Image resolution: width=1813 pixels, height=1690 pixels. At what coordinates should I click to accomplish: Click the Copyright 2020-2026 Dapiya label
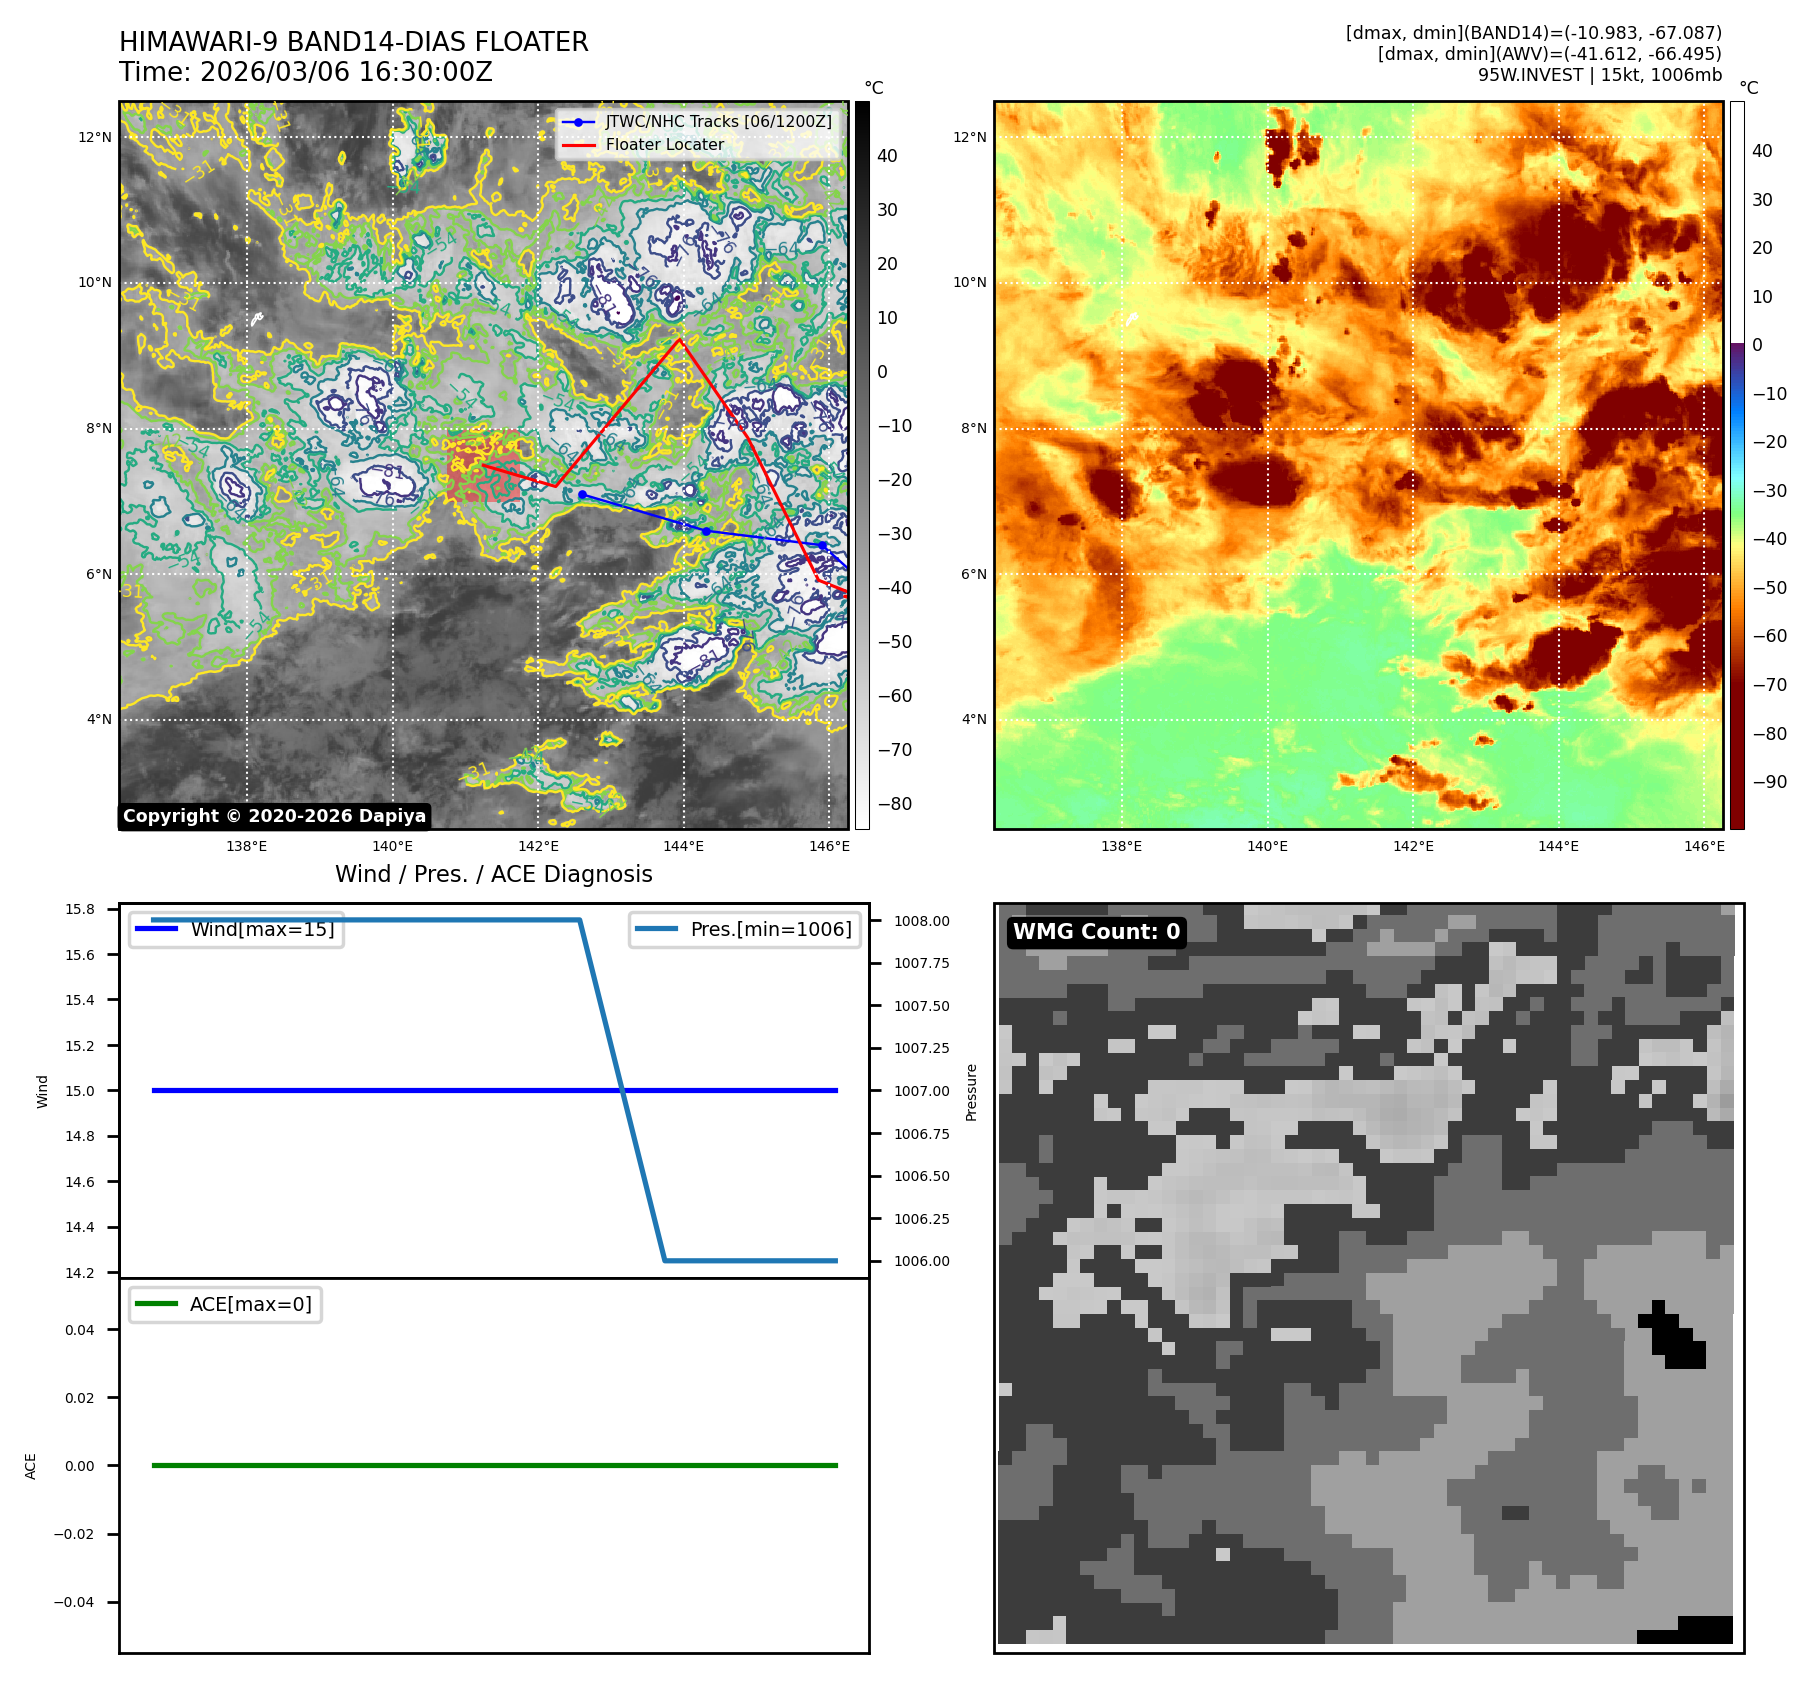274,816
